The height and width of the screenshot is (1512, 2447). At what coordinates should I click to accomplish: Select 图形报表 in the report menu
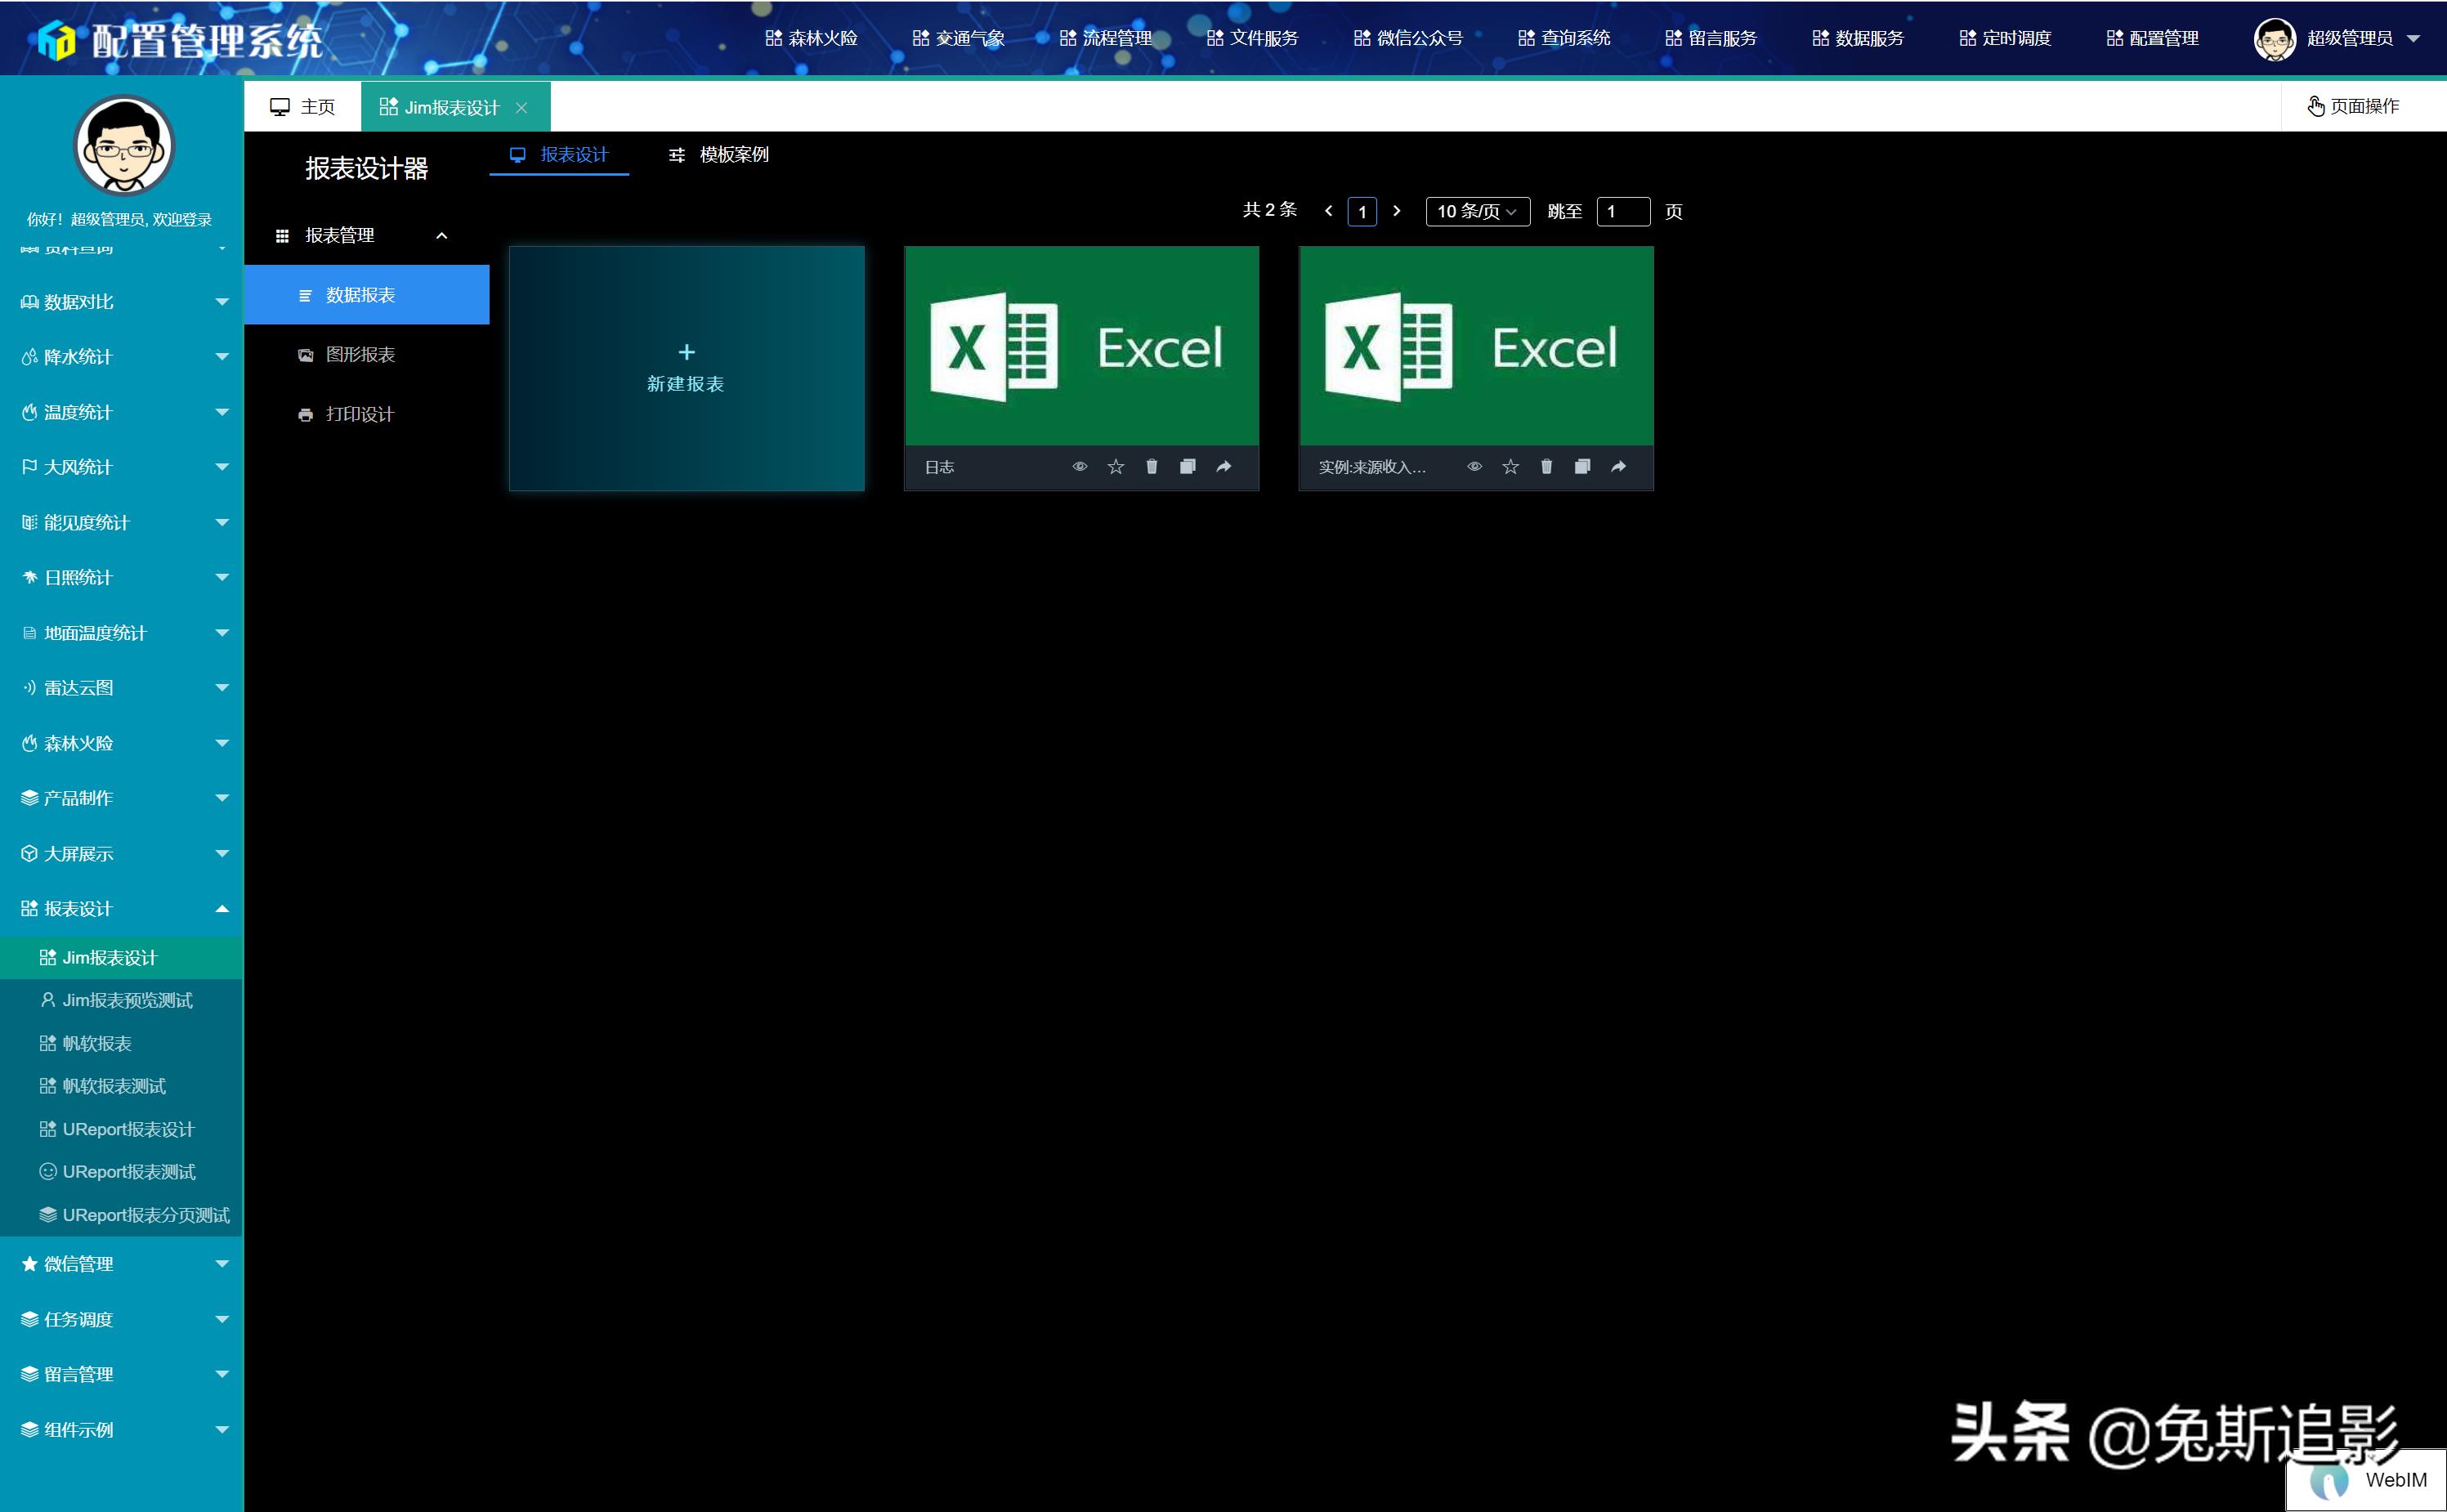click(x=360, y=355)
